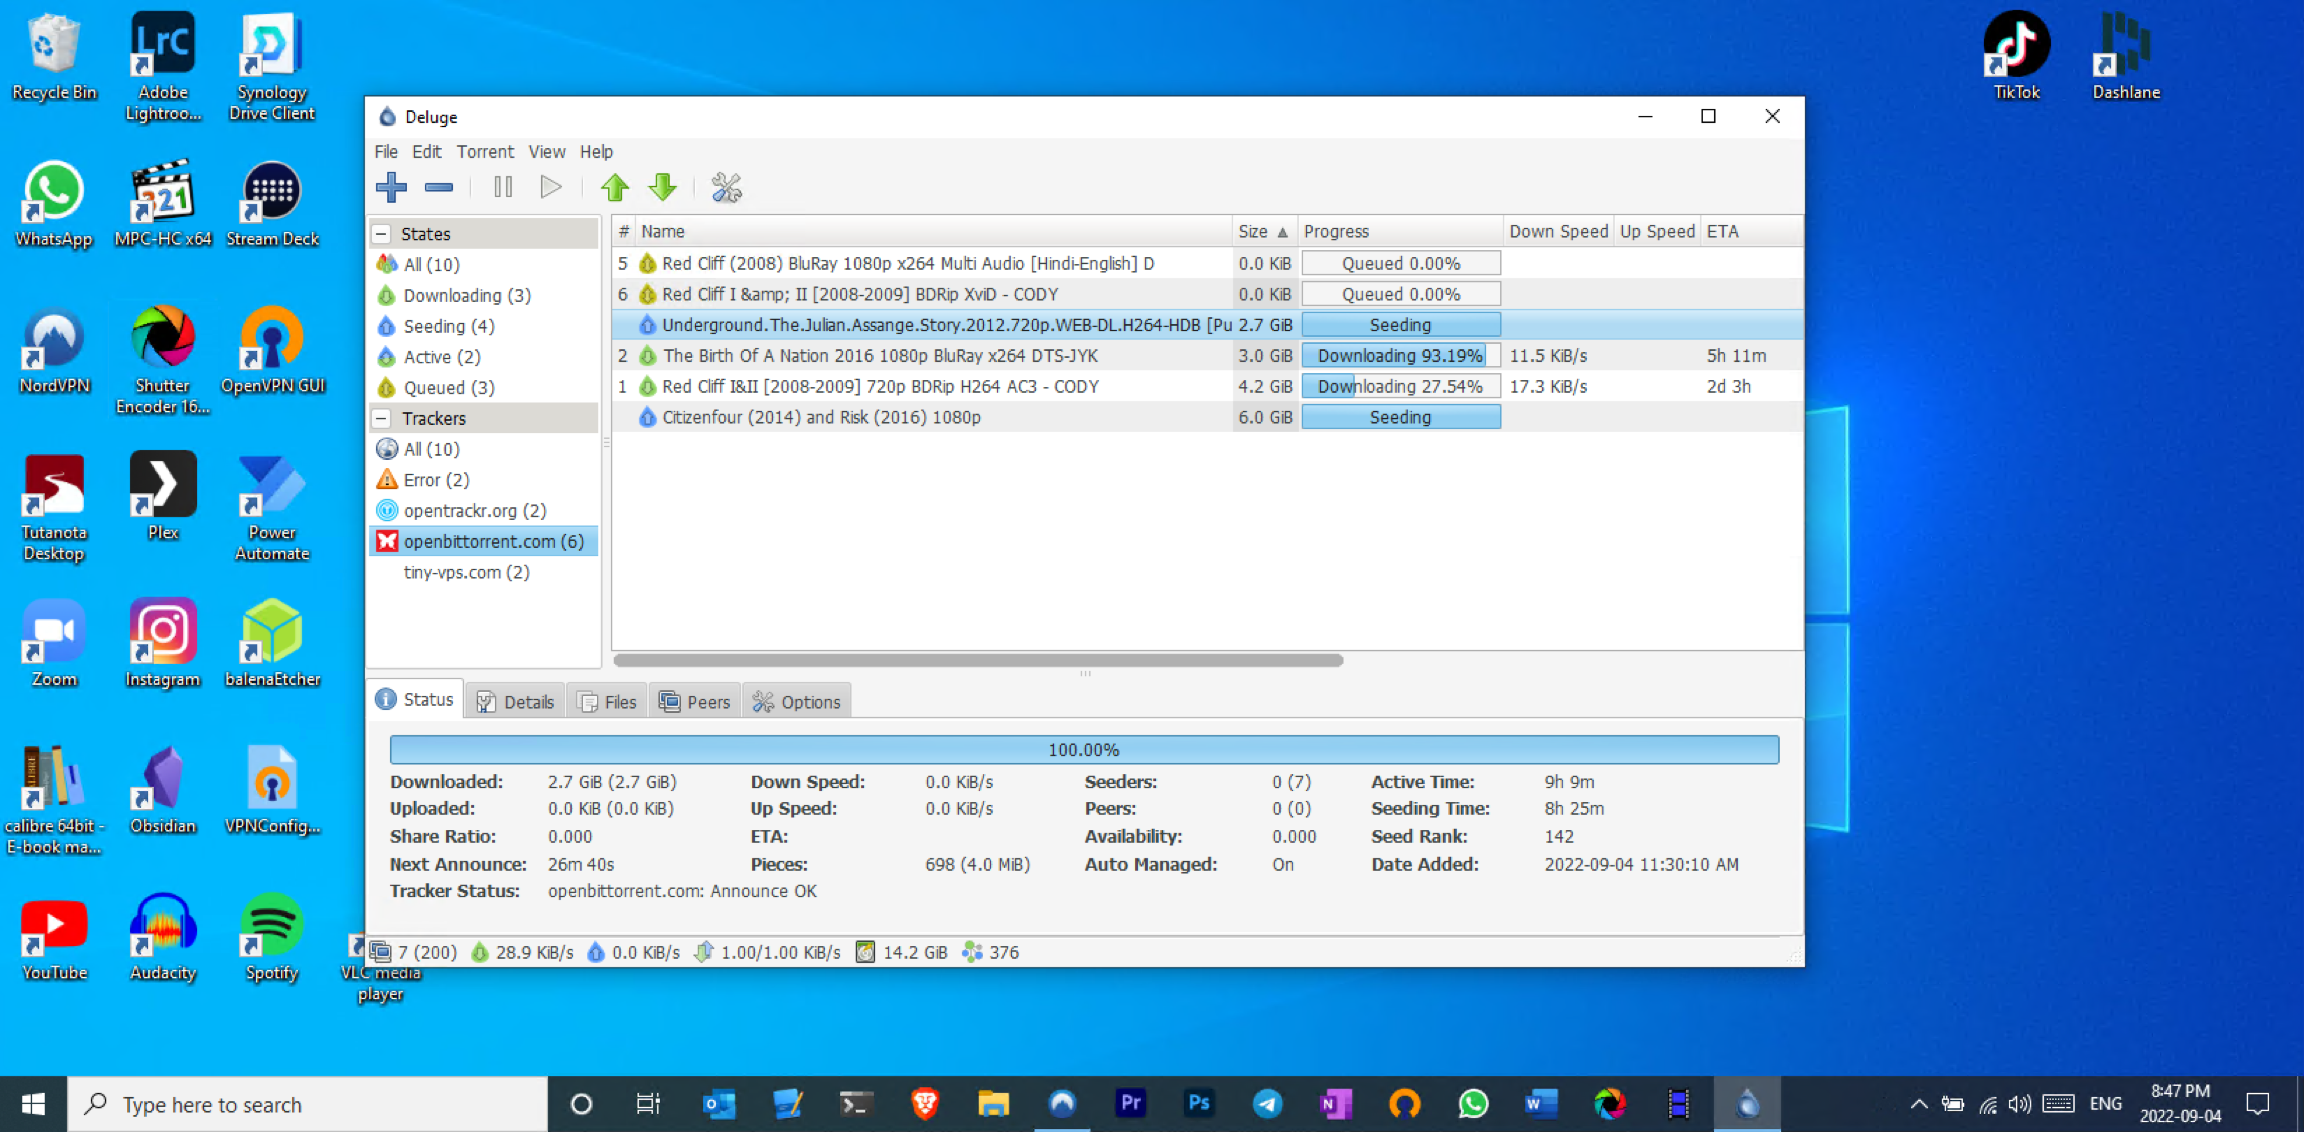Switch to the Status tab

point(415,700)
